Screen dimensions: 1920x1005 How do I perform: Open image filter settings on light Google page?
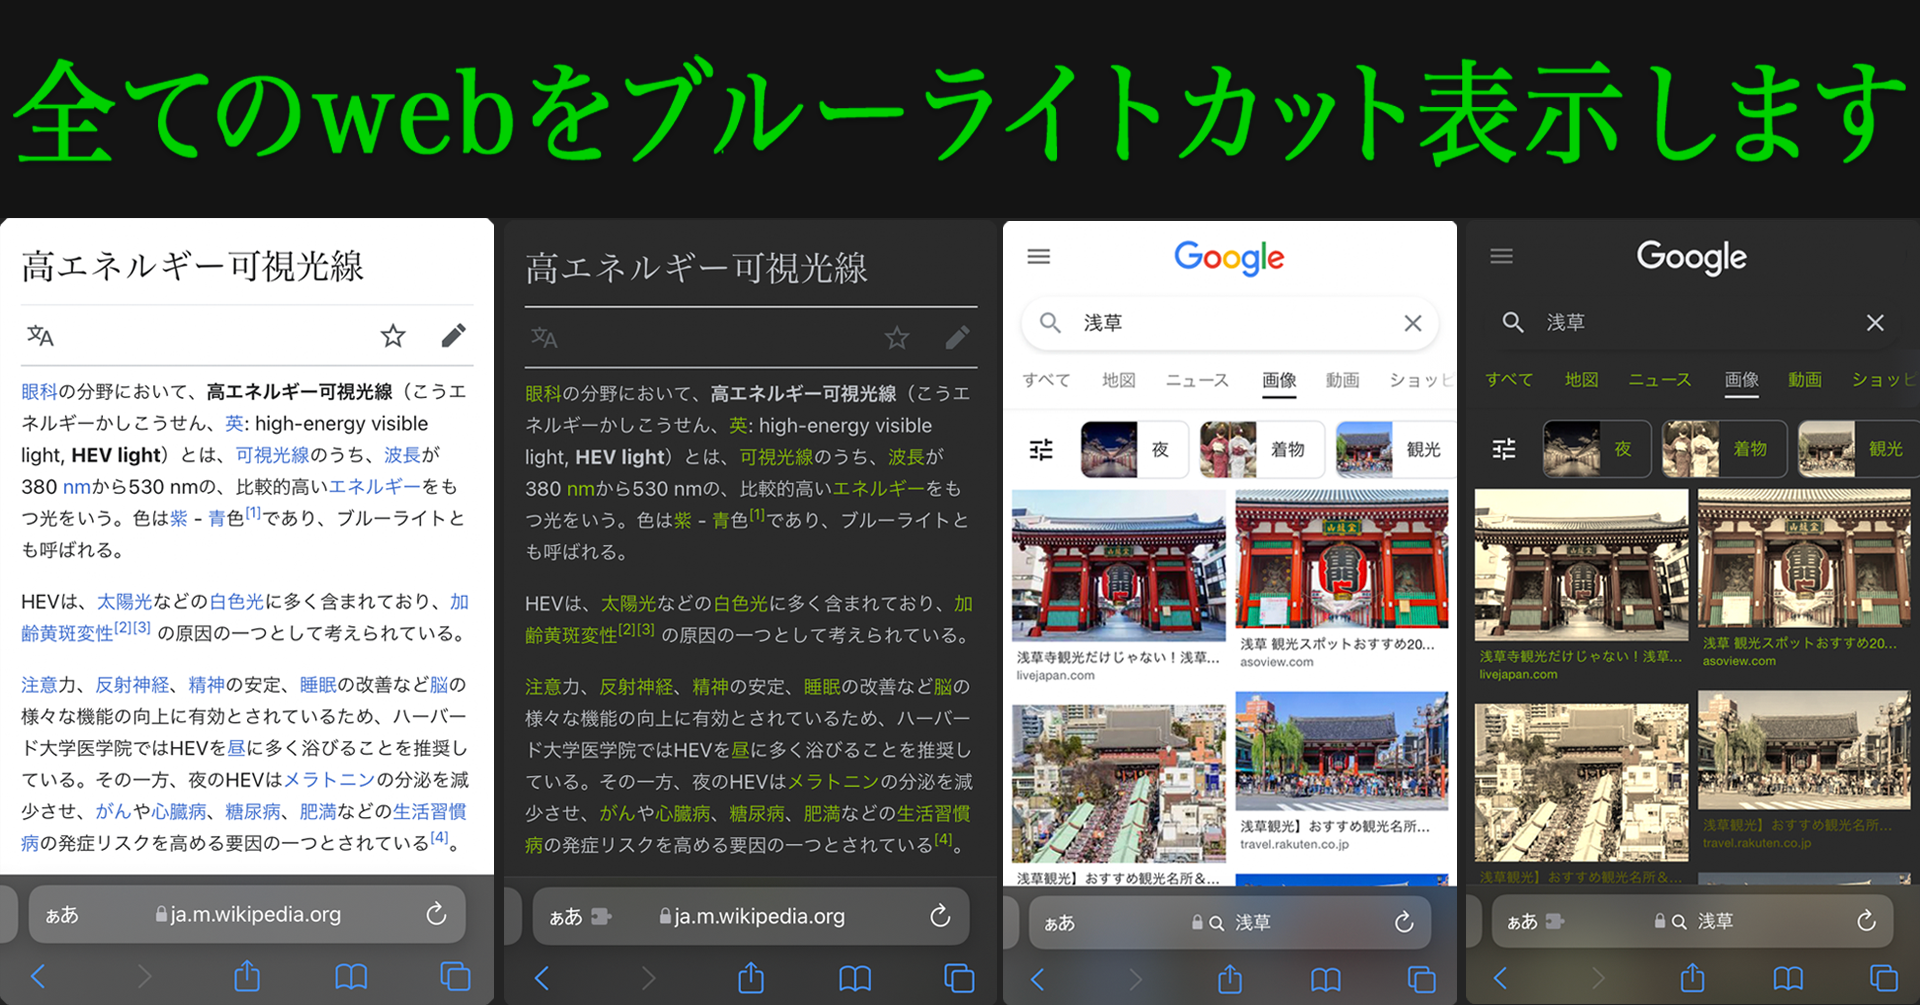(x=1041, y=450)
